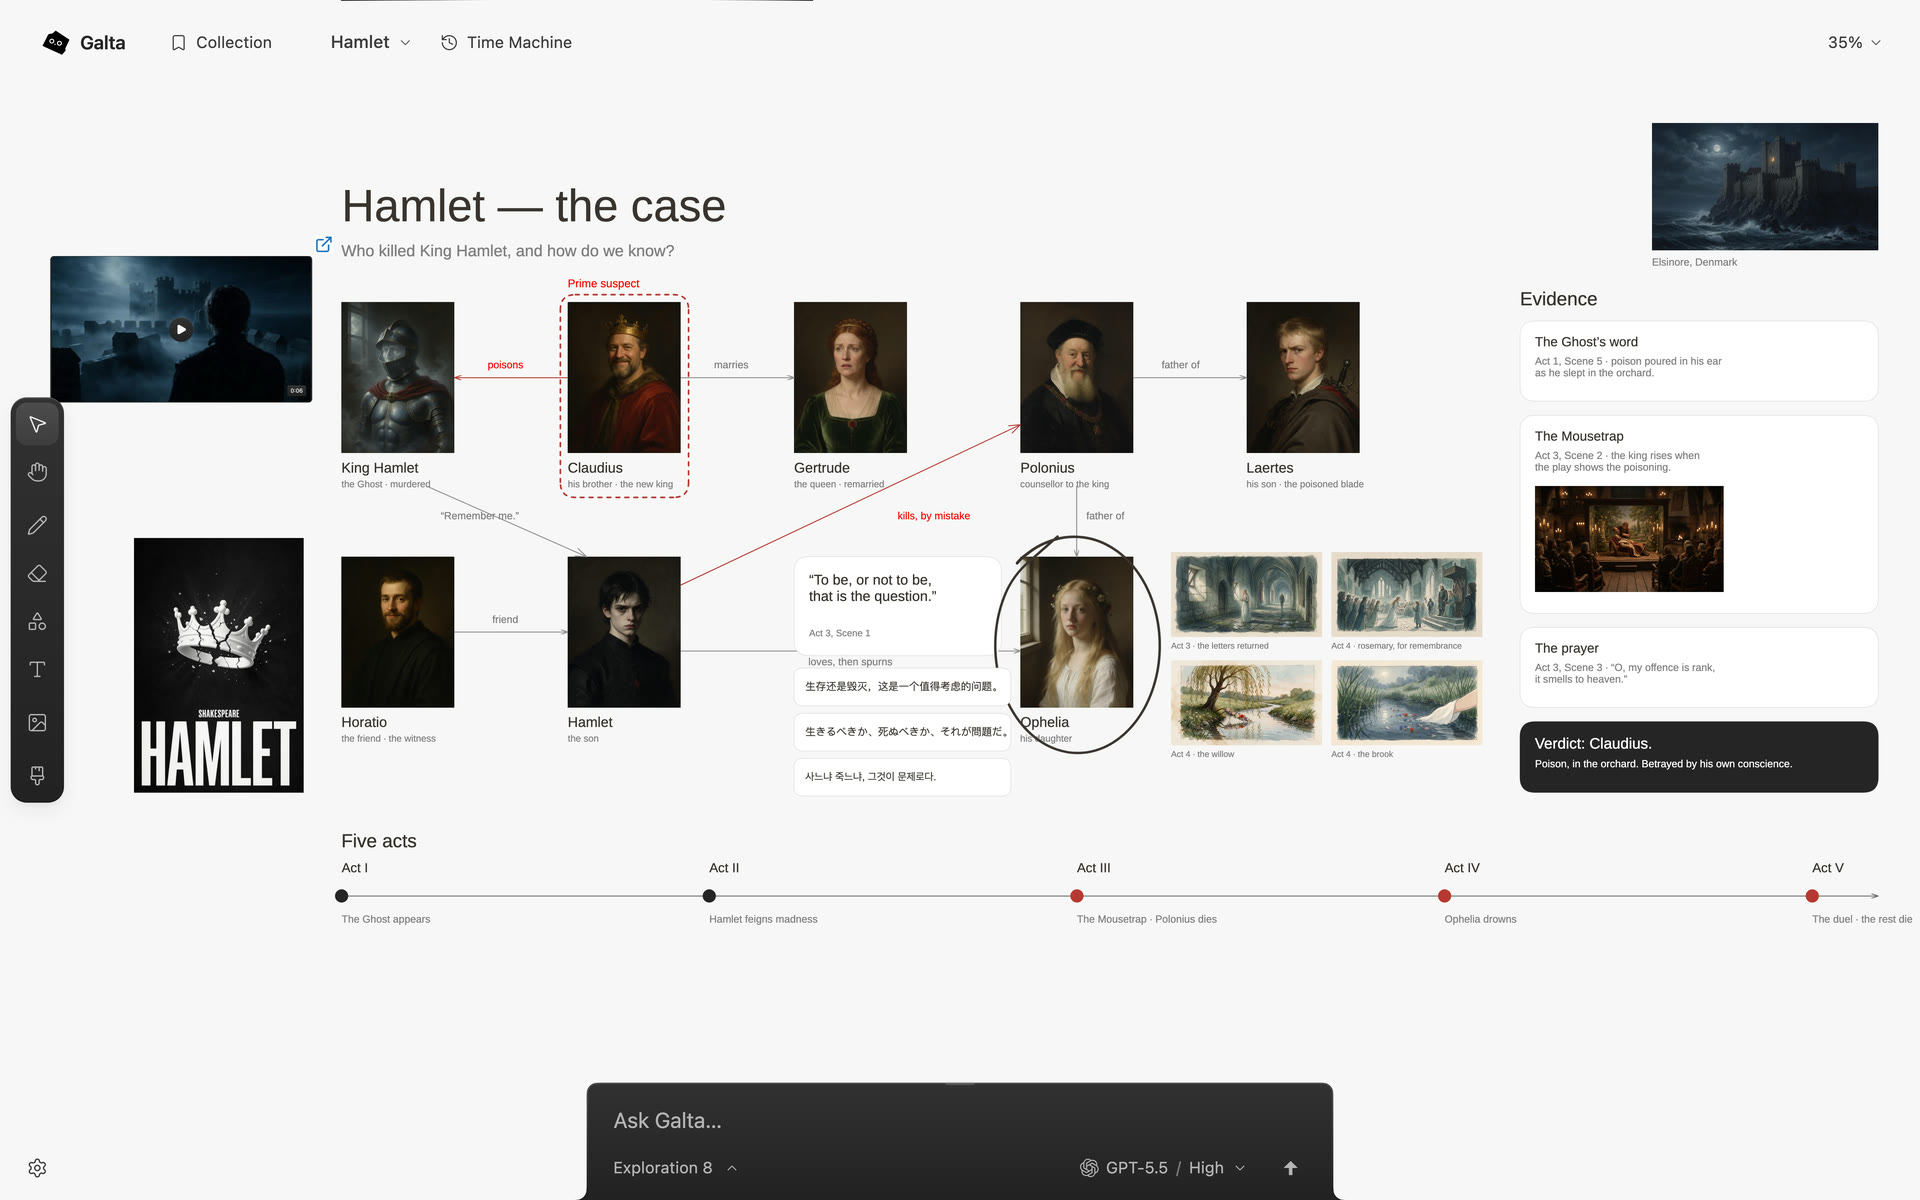Open Time Machine from the top bar
This screenshot has width=1920, height=1200.
coord(507,42)
